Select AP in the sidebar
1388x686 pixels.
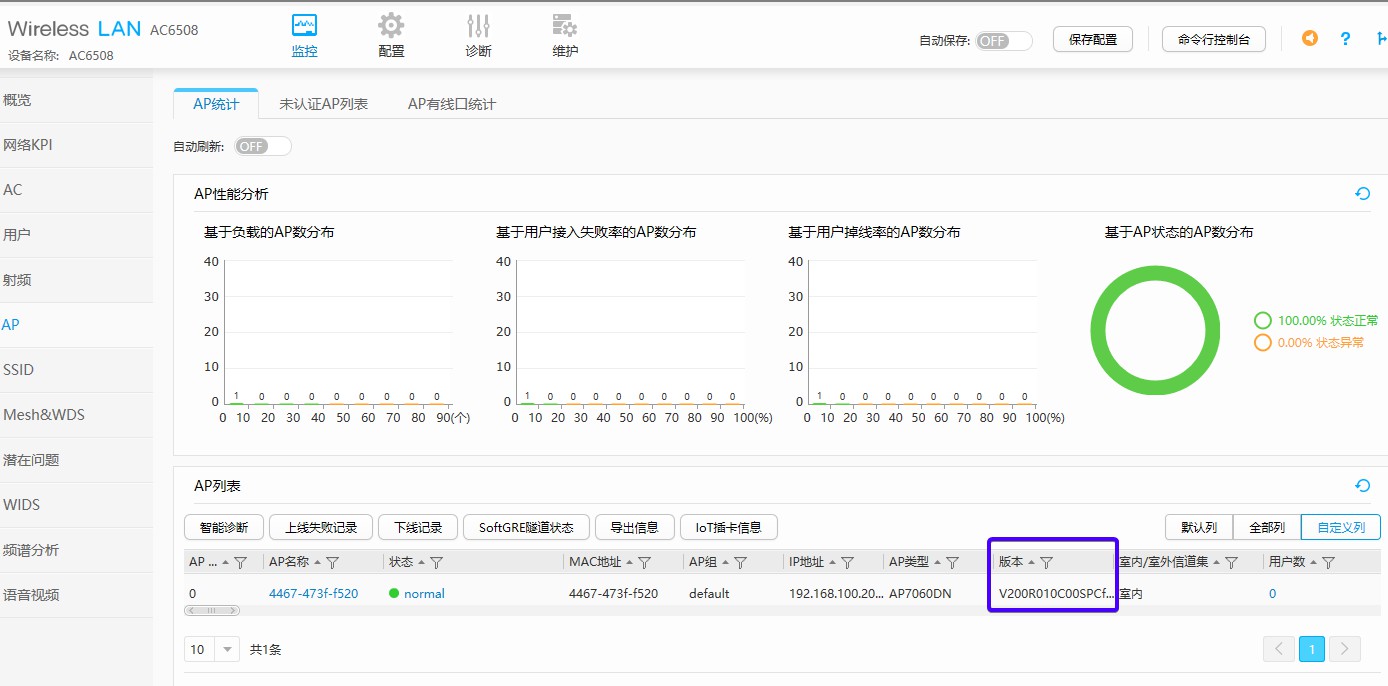tap(76, 325)
